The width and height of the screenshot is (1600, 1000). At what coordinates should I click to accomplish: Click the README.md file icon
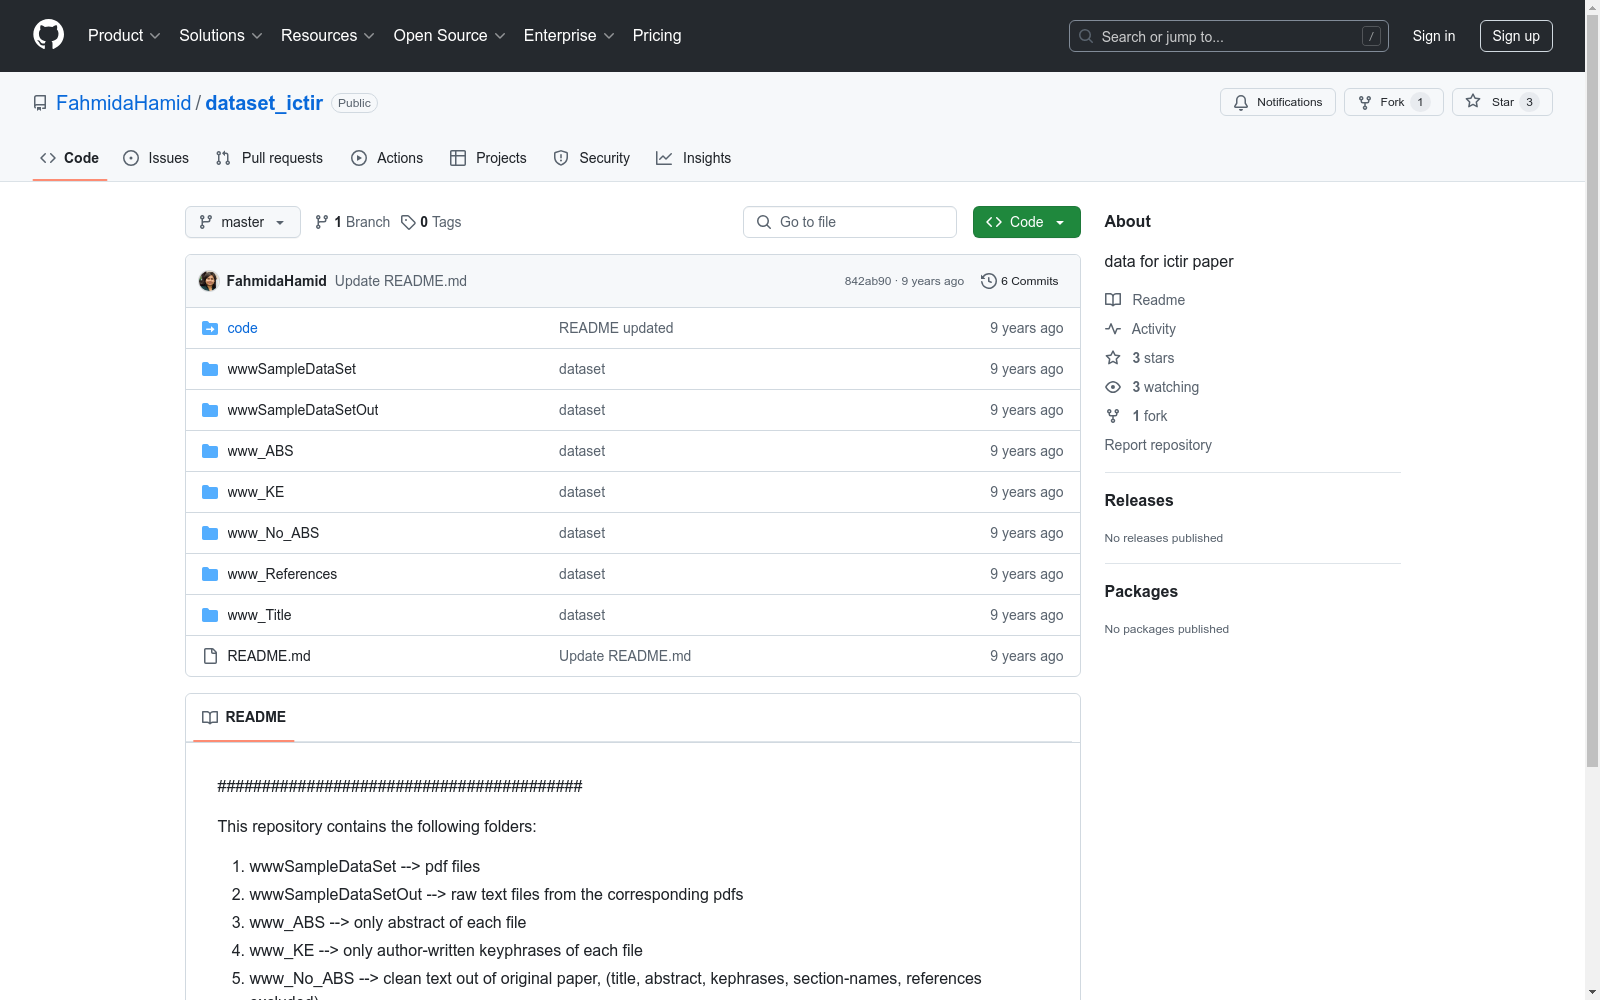(210, 656)
